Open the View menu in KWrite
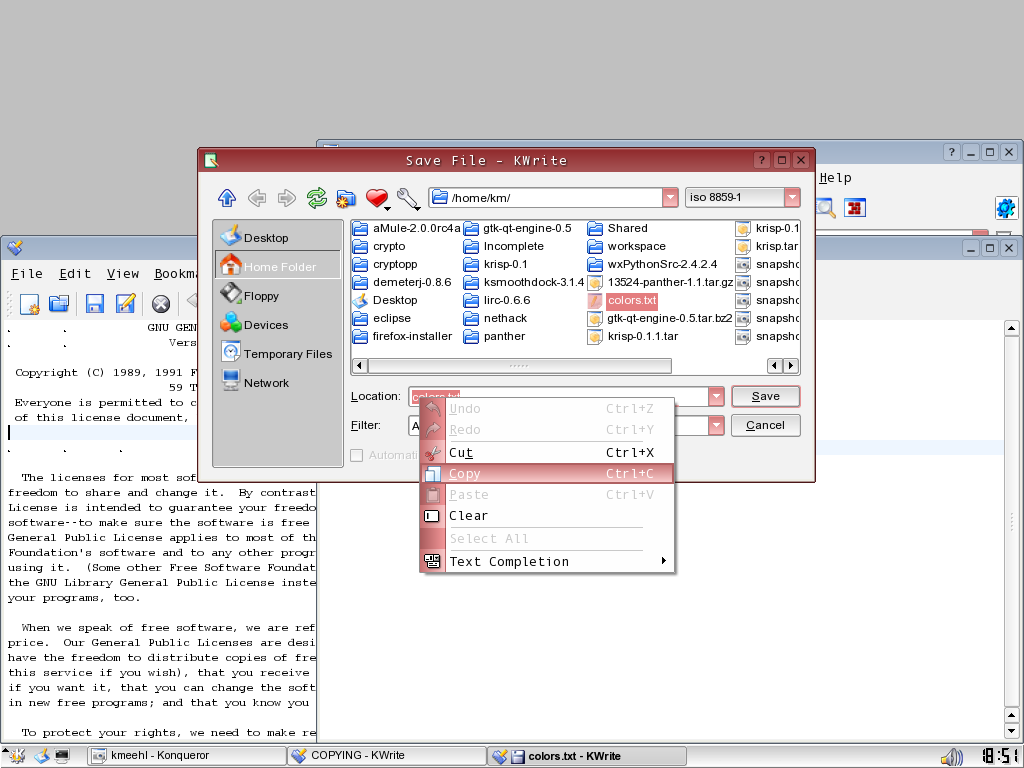The height and width of the screenshot is (768, 1024). 123,274
